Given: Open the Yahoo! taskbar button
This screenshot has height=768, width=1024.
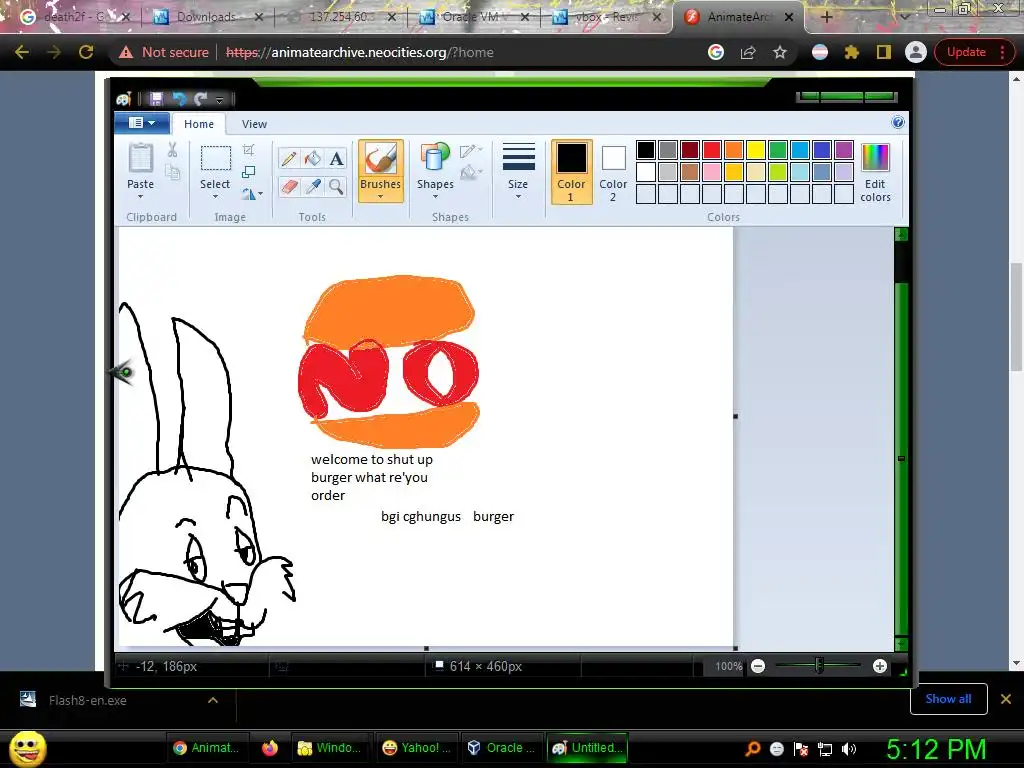Looking at the screenshot, I should tap(416, 748).
